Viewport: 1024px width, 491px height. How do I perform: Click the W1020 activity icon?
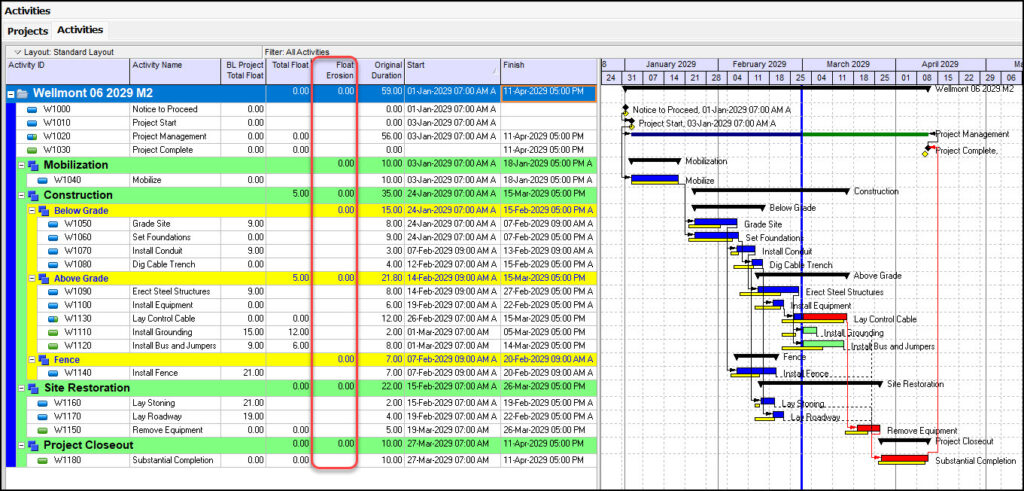point(32,136)
